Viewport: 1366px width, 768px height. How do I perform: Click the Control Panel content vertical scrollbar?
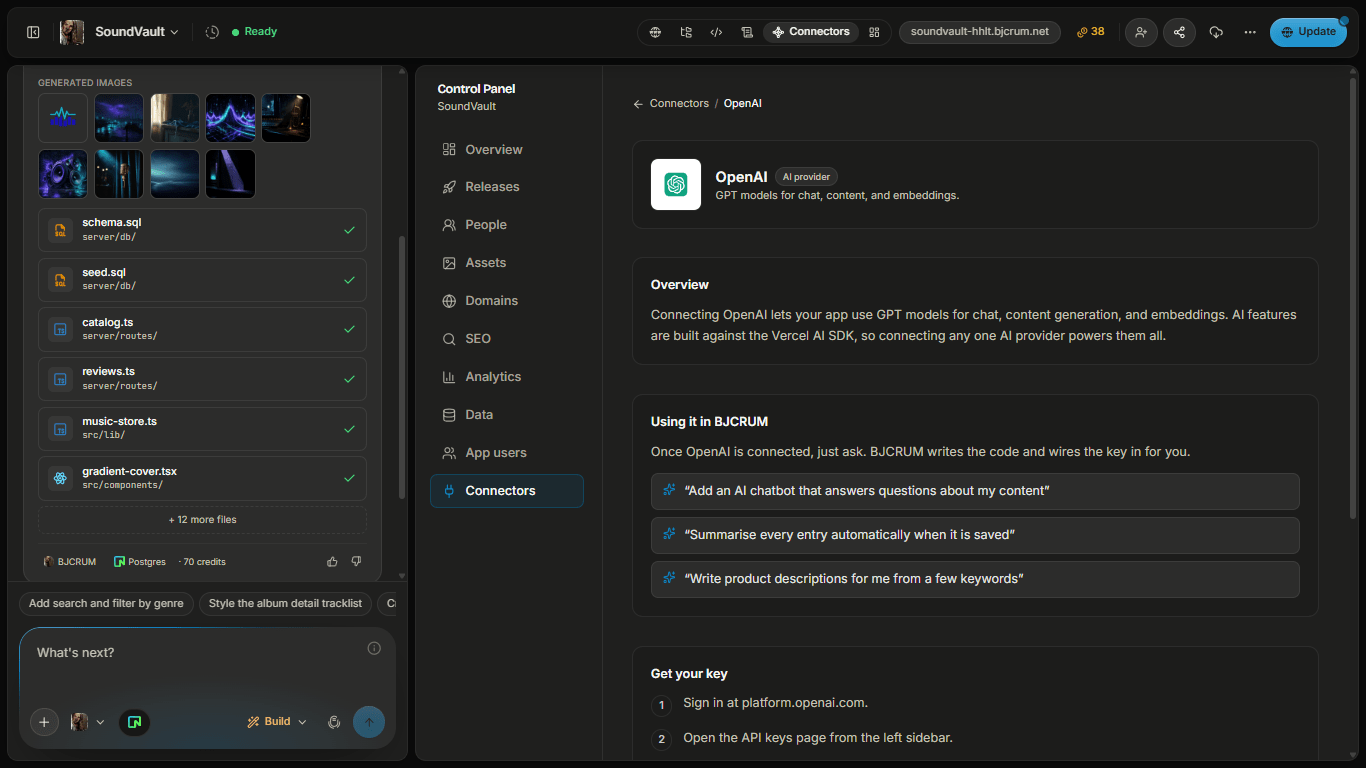coord(1354,297)
